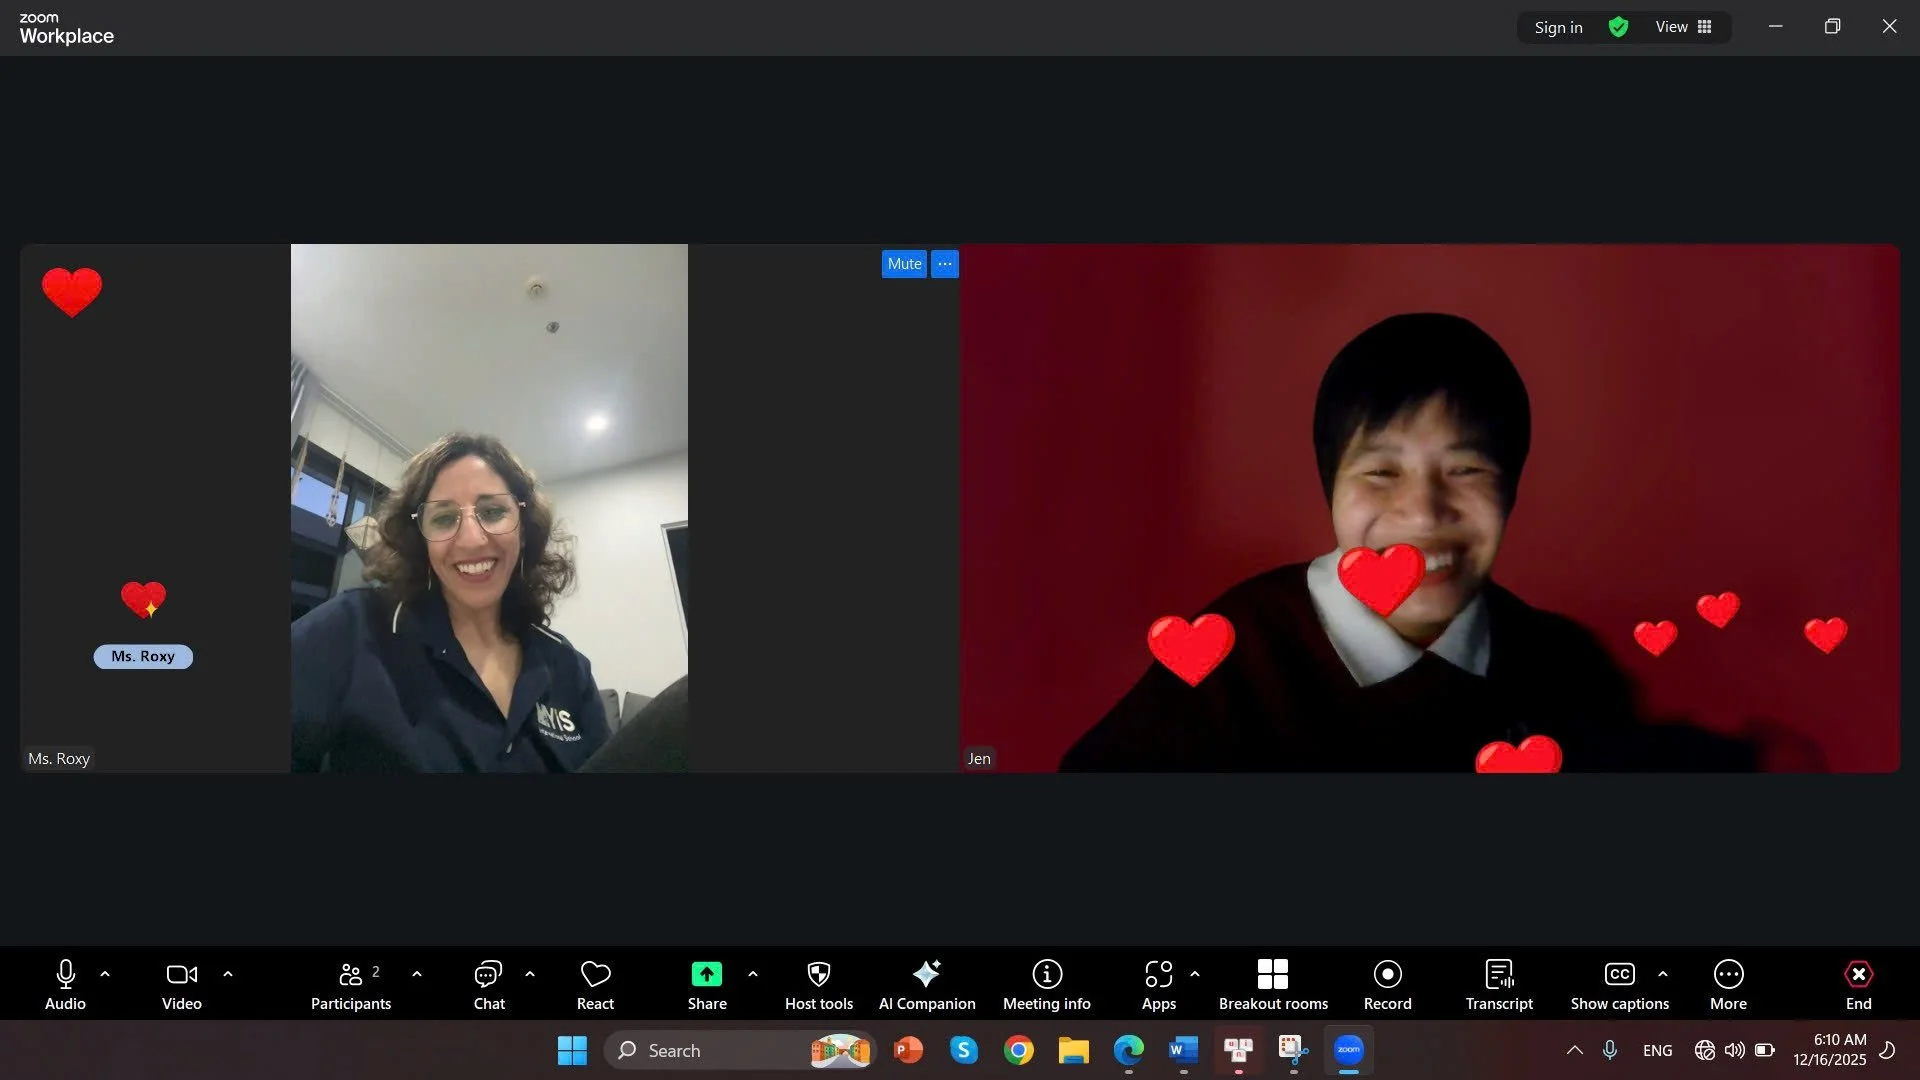Expand audio settings chevron

pos(105,973)
